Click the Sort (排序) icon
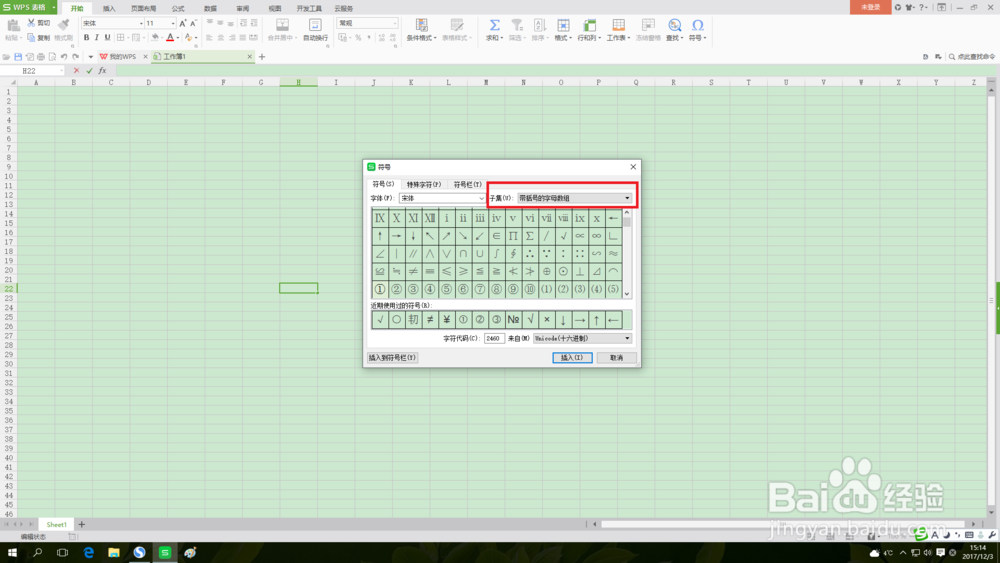The width and height of the screenshot is (1000, 563). [540, 26]
